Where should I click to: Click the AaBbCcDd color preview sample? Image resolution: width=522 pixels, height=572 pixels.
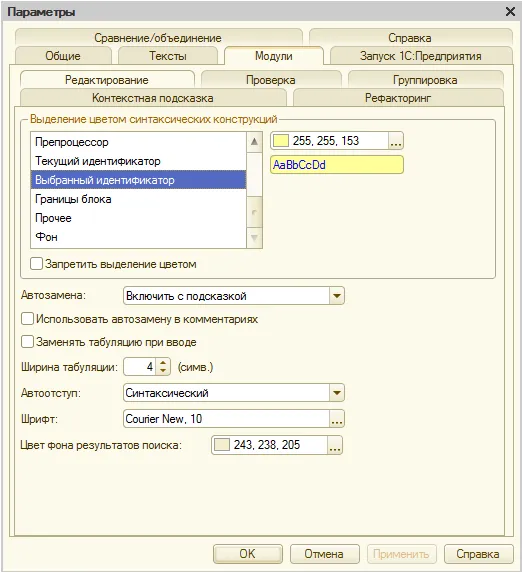coord(337,165)
